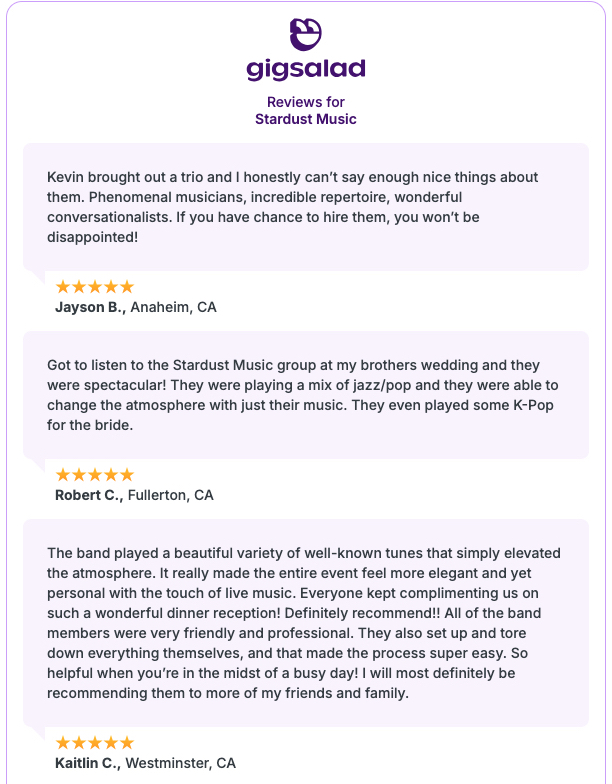Select reviewer name Kaitlin C.

[90, 763]
